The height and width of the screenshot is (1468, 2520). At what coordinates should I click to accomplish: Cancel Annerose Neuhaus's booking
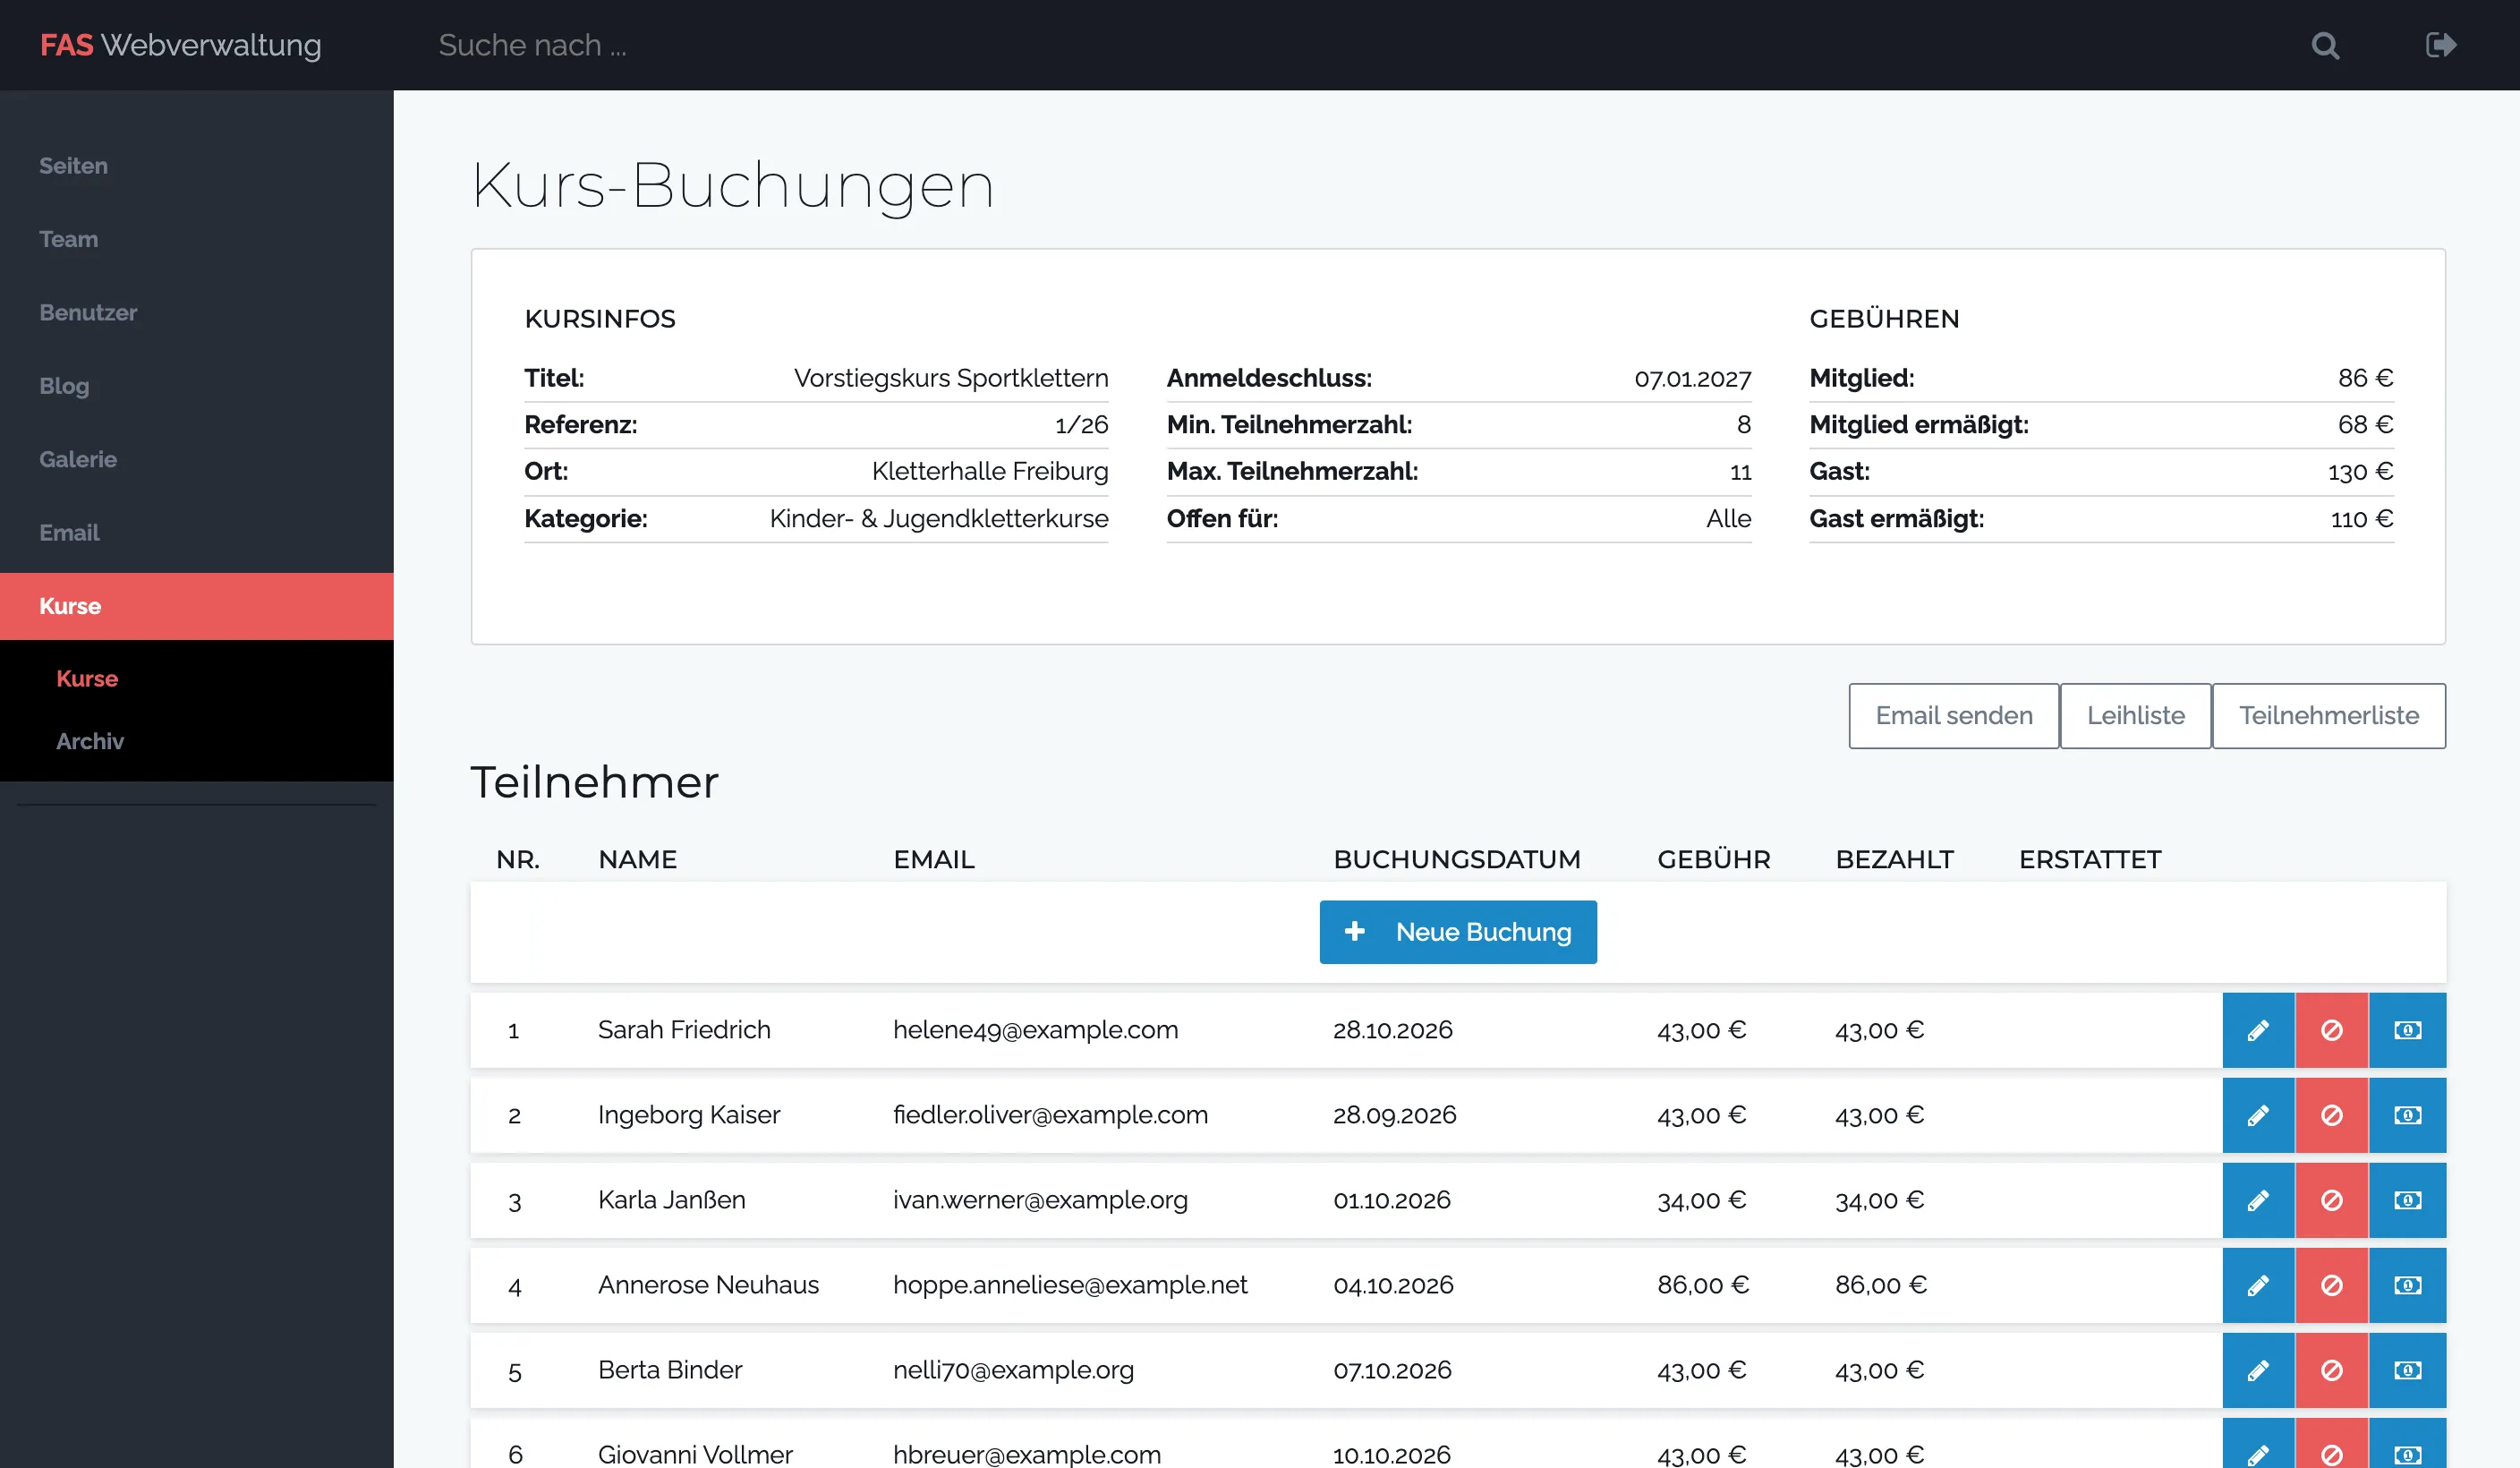click(x=2331, y=1285)
